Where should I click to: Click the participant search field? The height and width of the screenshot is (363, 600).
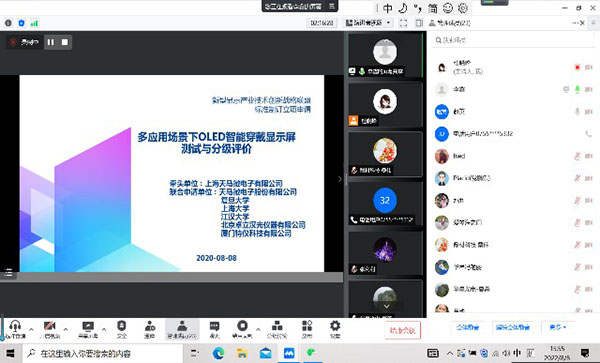pyautogui.click(x=513, y=40)
